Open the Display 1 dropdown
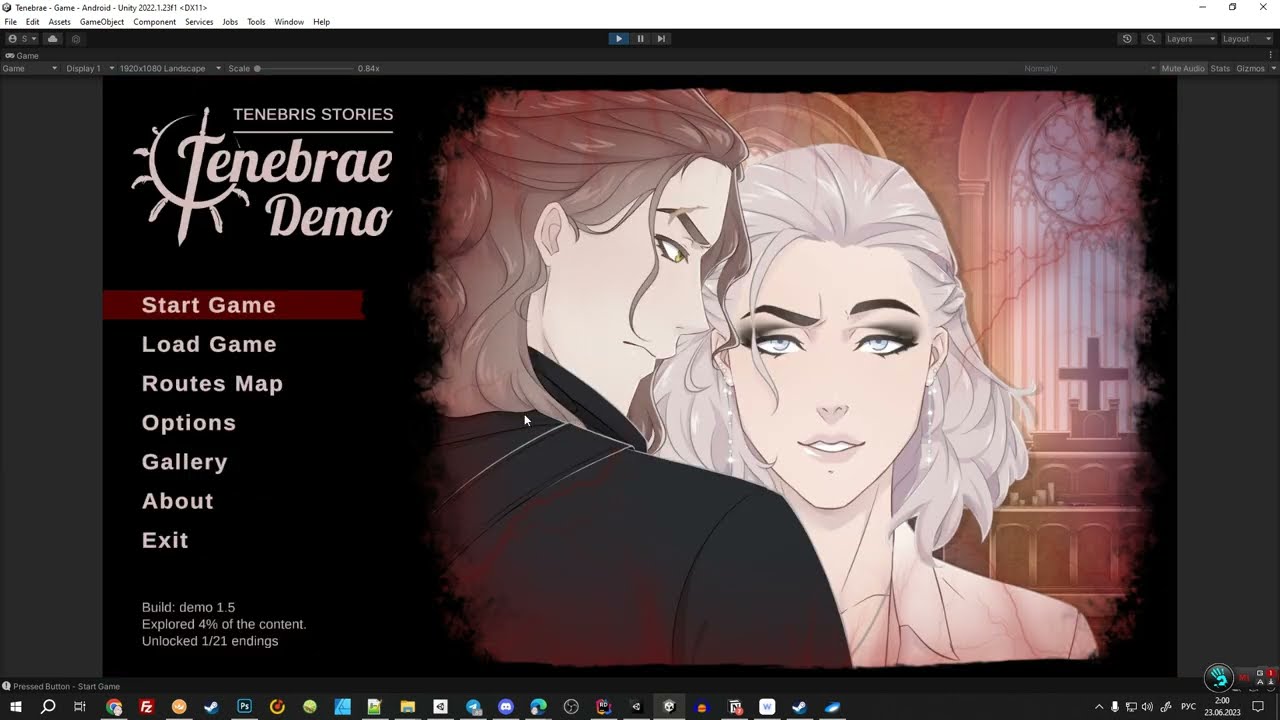This screenshot has width=1280, height=720. pos(90,68)
